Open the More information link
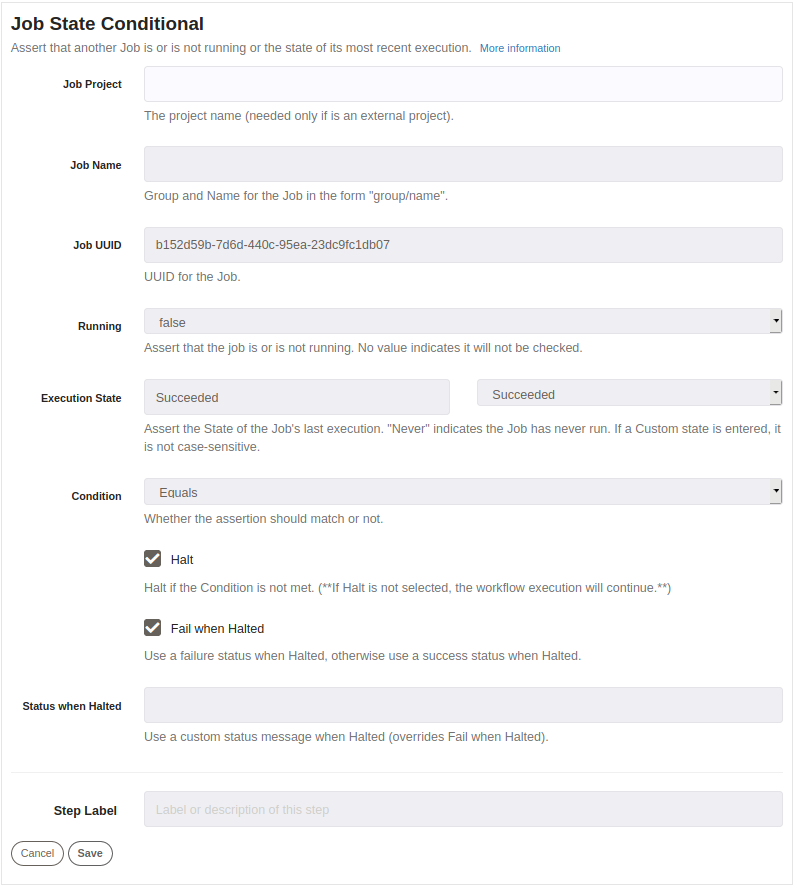Viewport: 797px width, 888px height. 519,48
